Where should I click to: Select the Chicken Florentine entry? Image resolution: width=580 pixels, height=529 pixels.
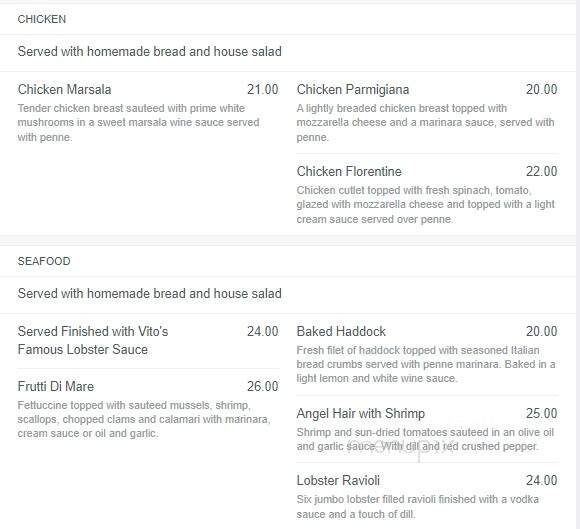click(x=349, y=172)
